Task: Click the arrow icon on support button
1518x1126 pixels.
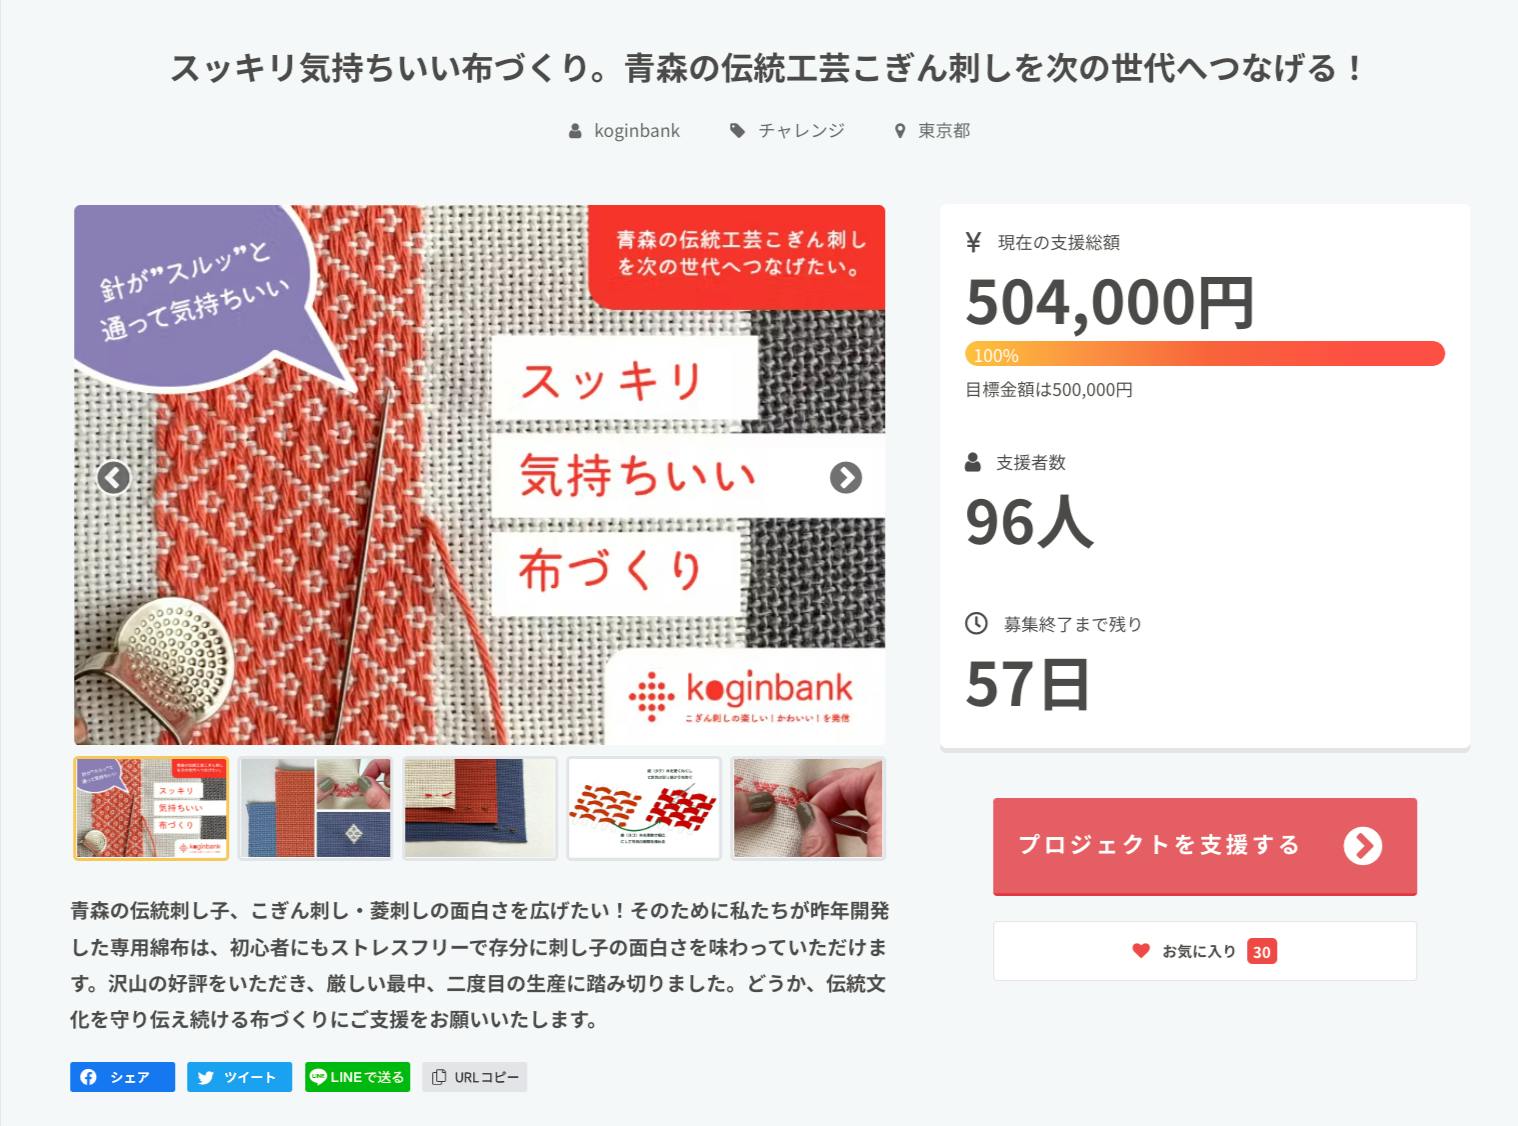Action: click(1362, 846)
